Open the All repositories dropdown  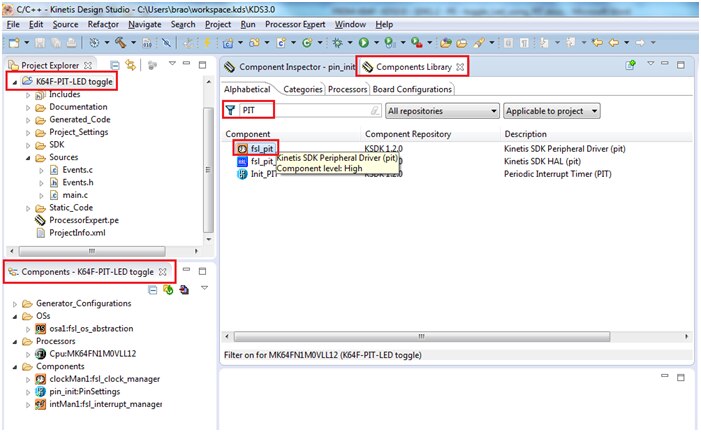click(442, 111)
